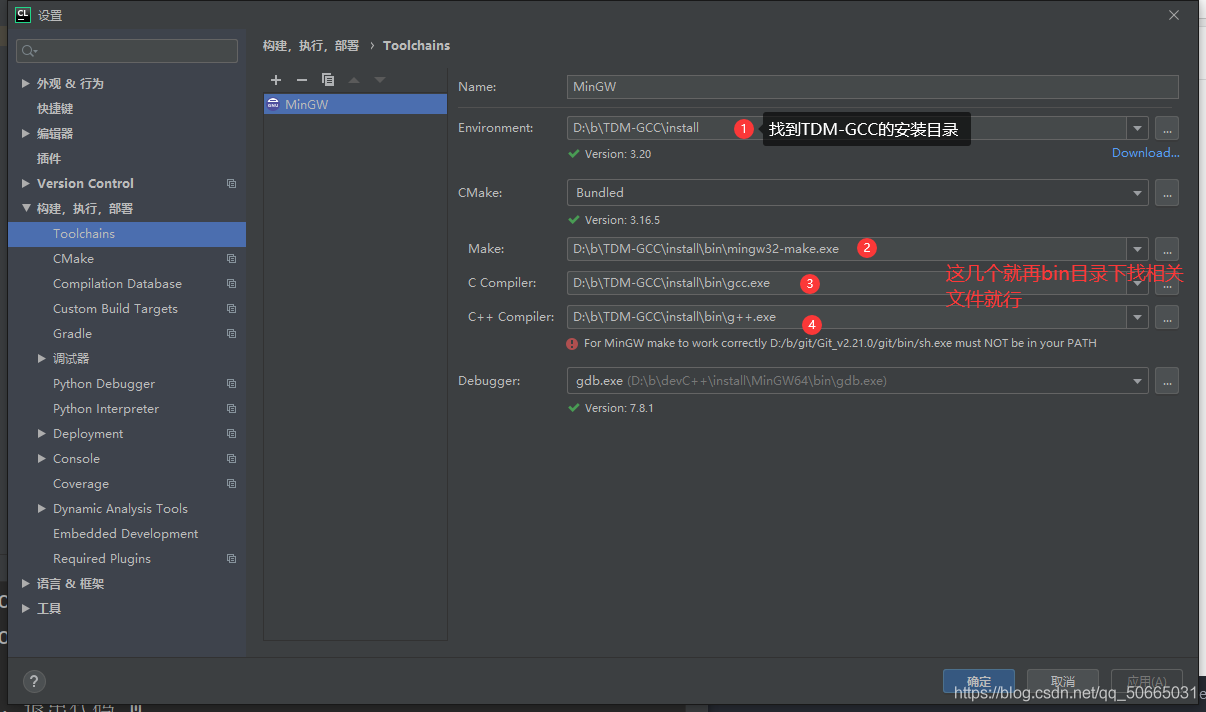Image resolution: width=1206 pixels, height=712 pixels.
Task: Remove selected toolchain with minus icon
Action: 301,80
